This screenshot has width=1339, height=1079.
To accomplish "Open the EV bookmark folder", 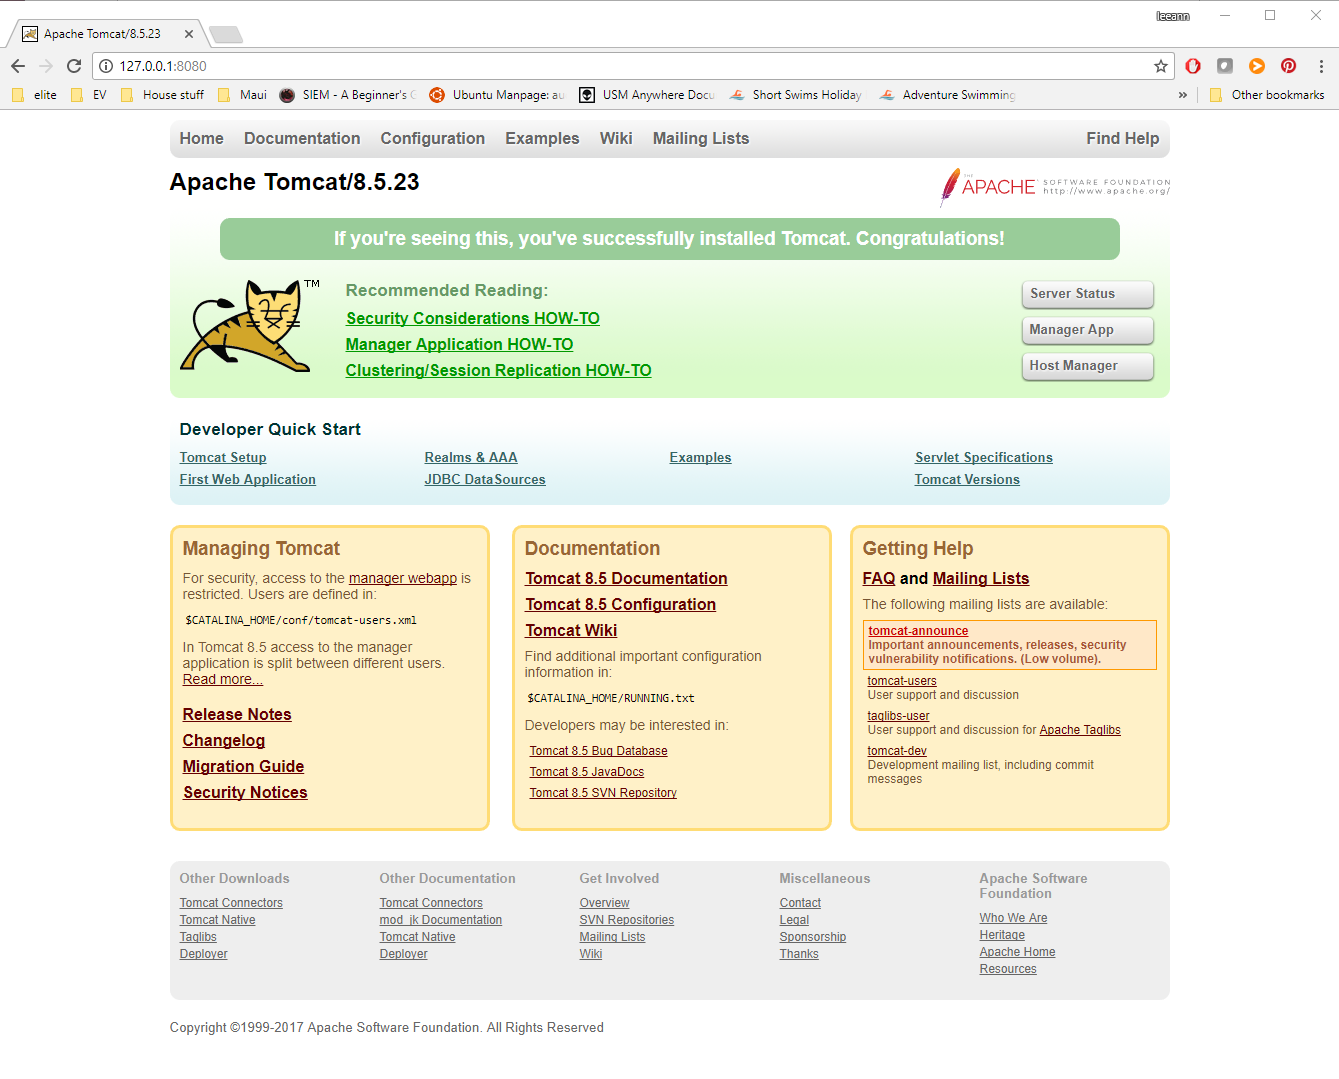I will [x=89, y=95].
